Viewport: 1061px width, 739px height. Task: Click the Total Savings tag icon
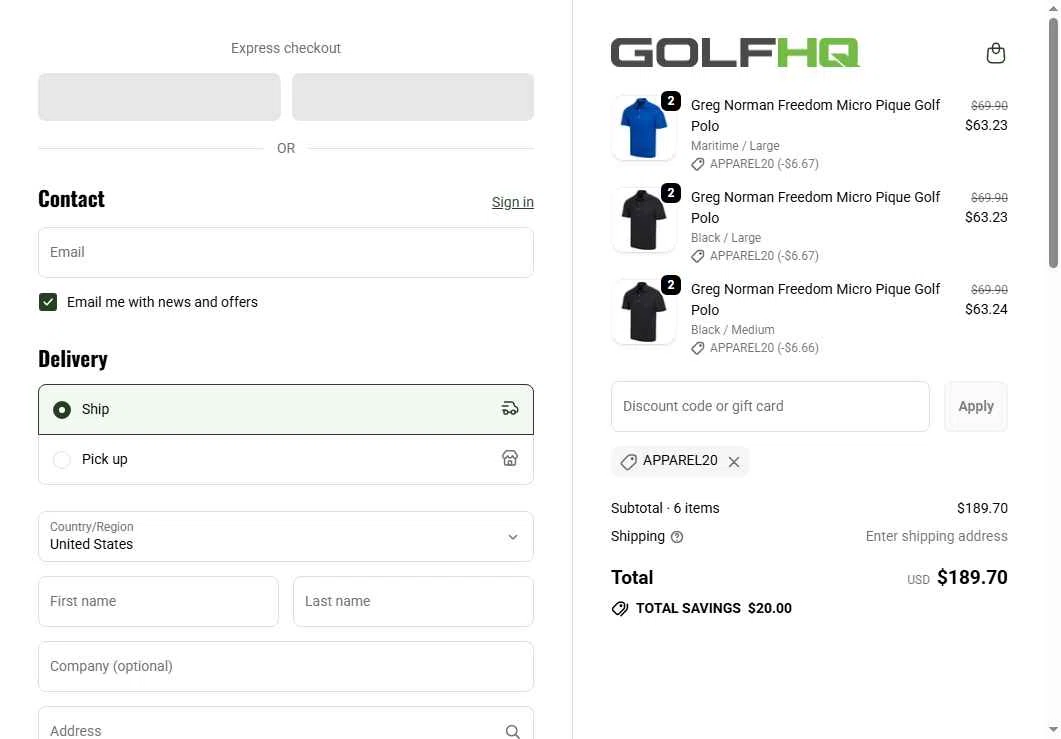pyautogui.click(x=620, y=608)
